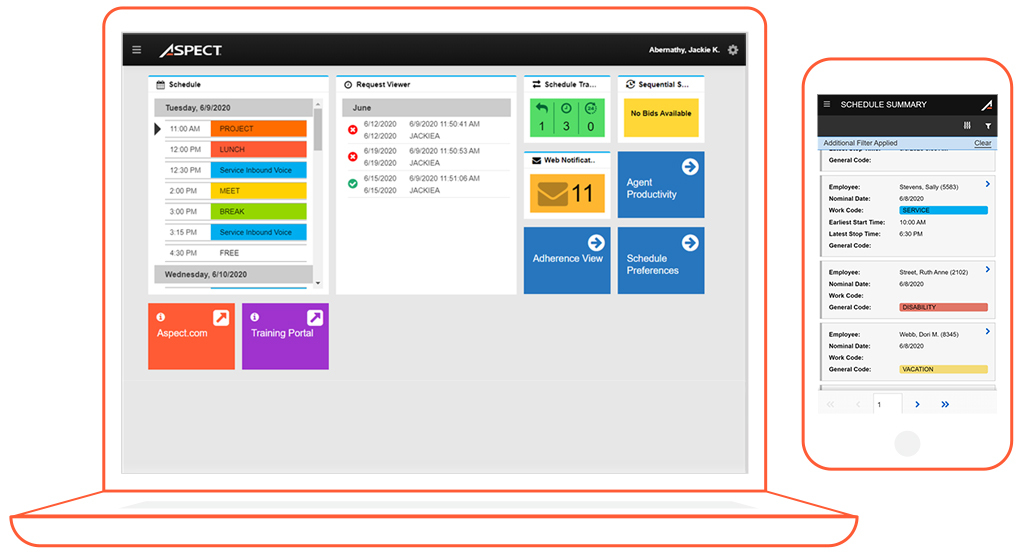Click the filter funnel icon in Schedule Summary
This screenshot has height=552, width=1024.
pos(988,126)
